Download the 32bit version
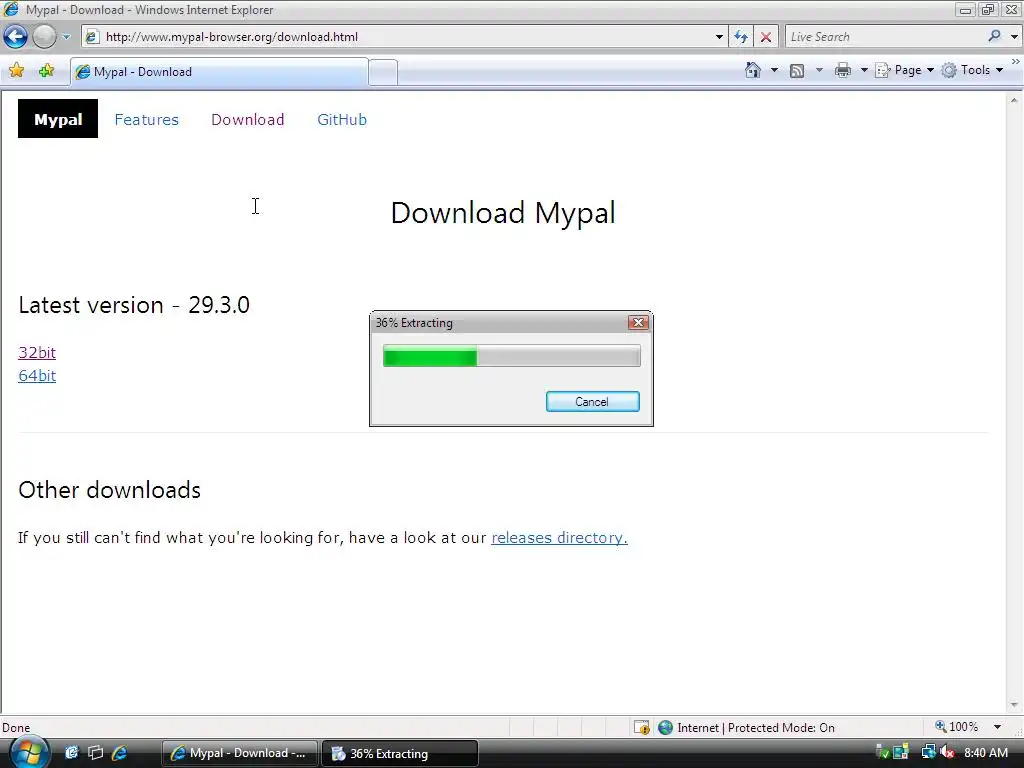The height and width of the screenshot is (768, 1024). coord(37,353)
